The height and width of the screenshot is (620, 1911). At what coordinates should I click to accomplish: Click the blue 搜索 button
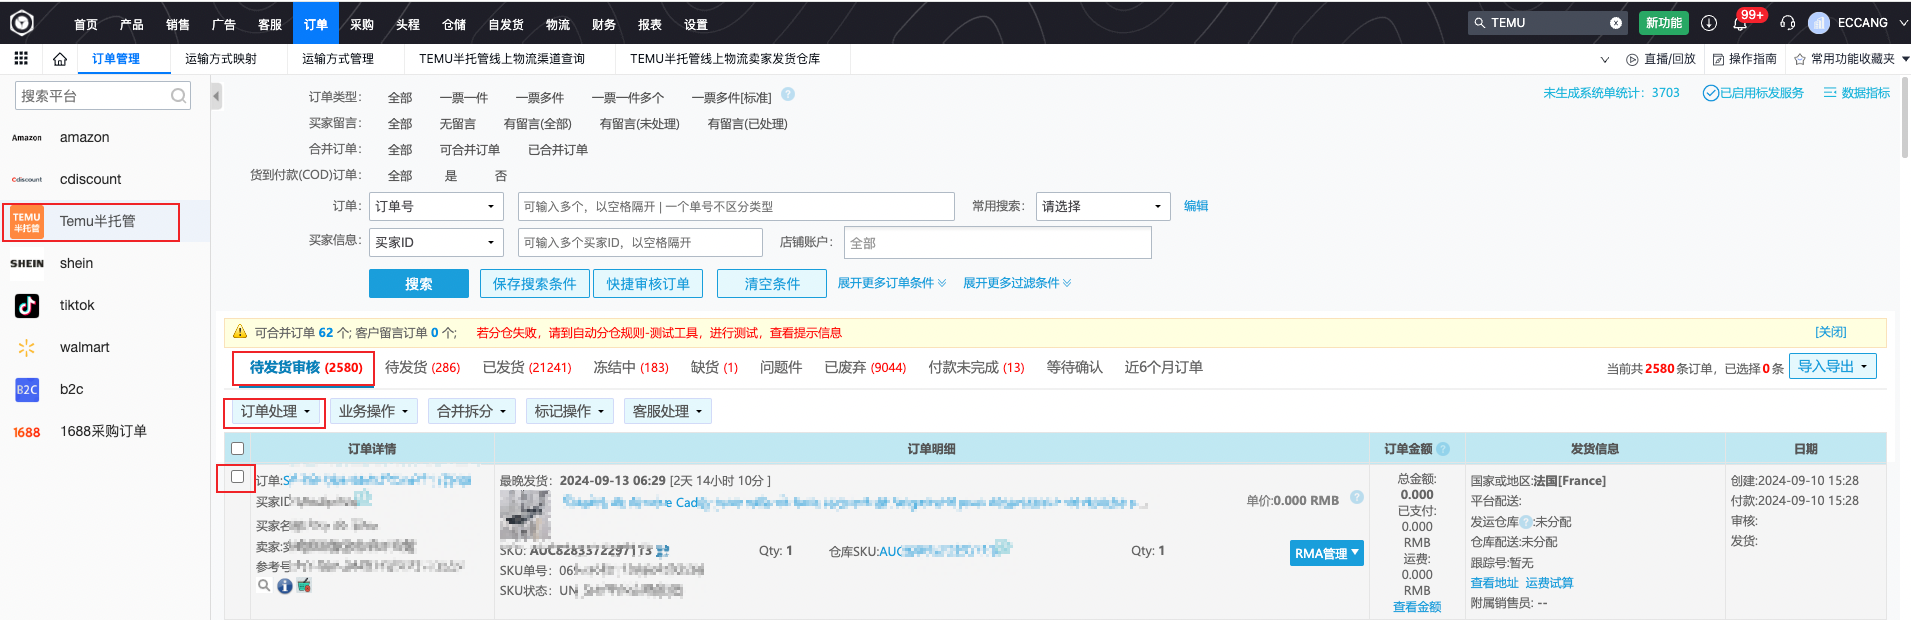tap(419, 284)
